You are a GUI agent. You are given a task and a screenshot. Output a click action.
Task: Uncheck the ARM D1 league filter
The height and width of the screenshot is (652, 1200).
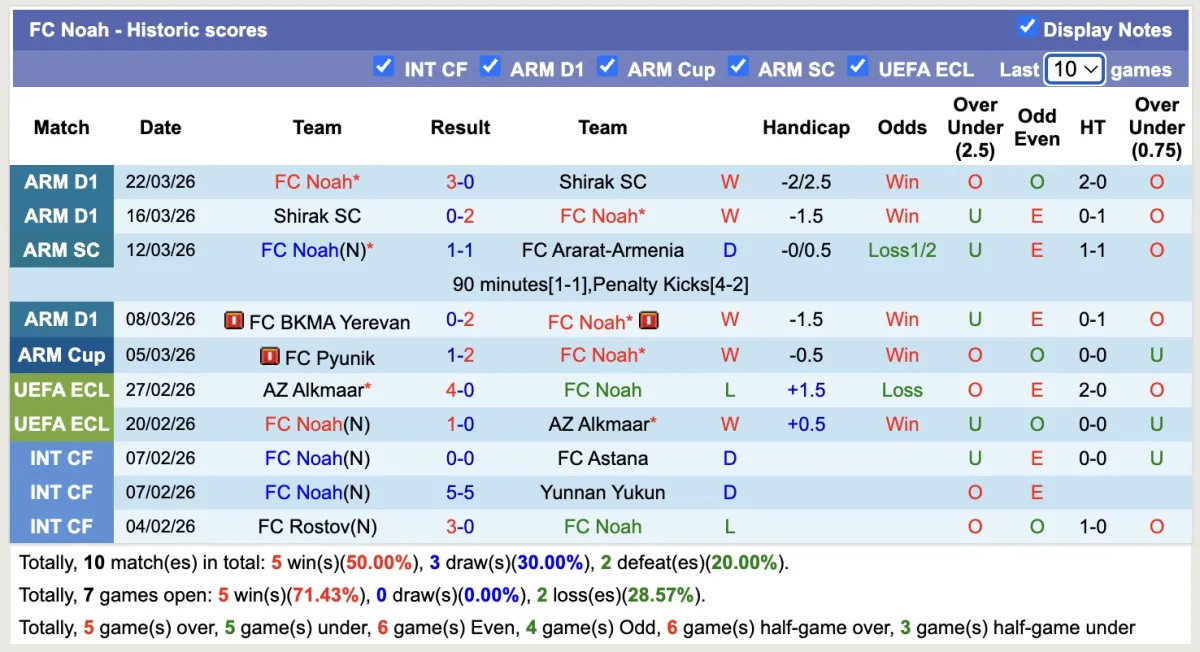point(490,67)
